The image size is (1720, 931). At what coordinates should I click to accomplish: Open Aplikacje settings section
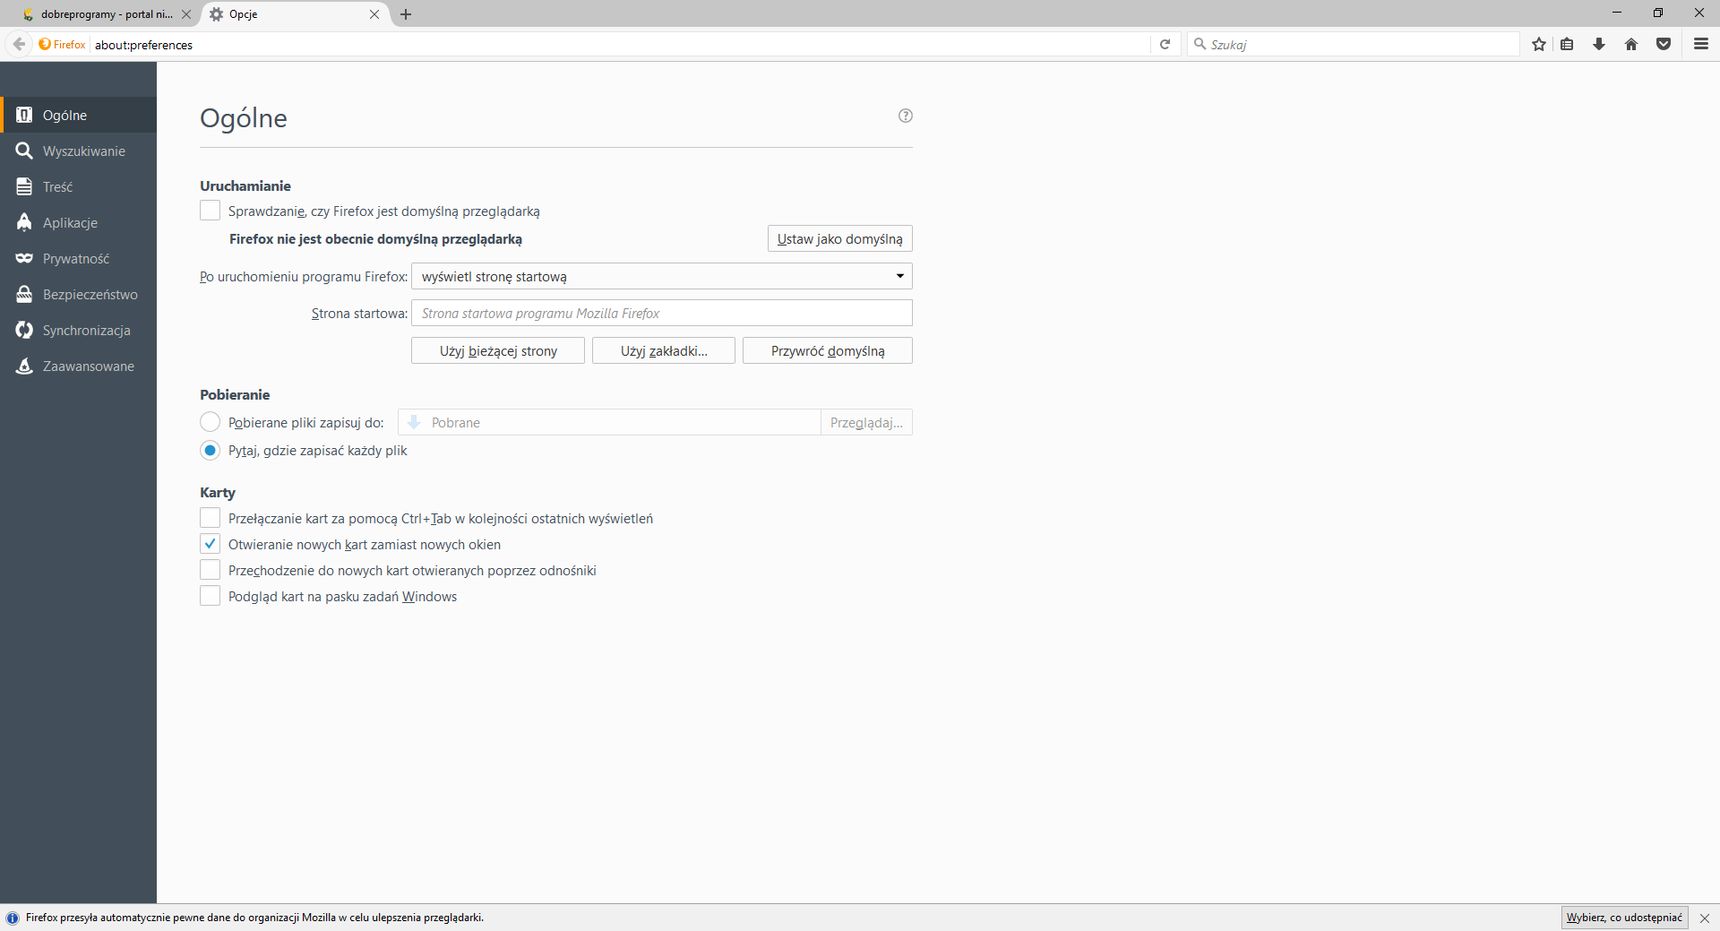tap(78, 223)
